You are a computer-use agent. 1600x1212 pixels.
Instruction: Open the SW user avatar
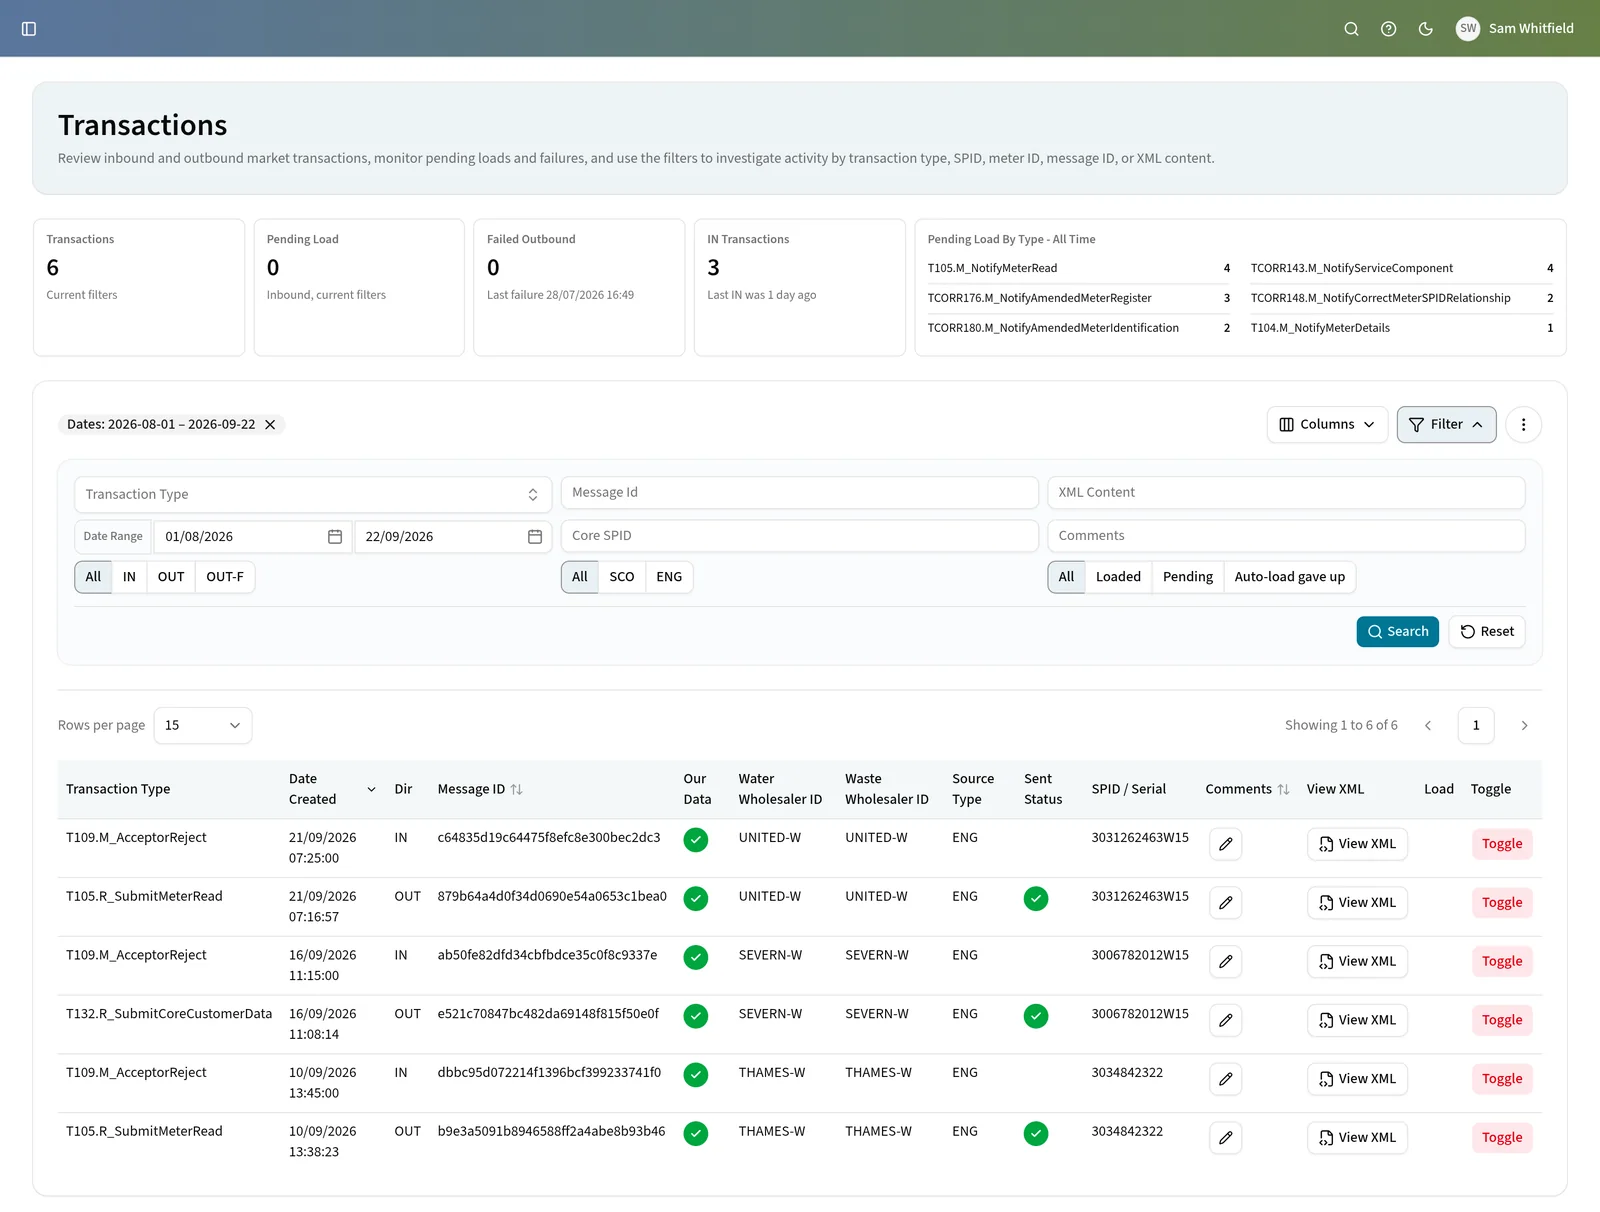coord(1467,28)
